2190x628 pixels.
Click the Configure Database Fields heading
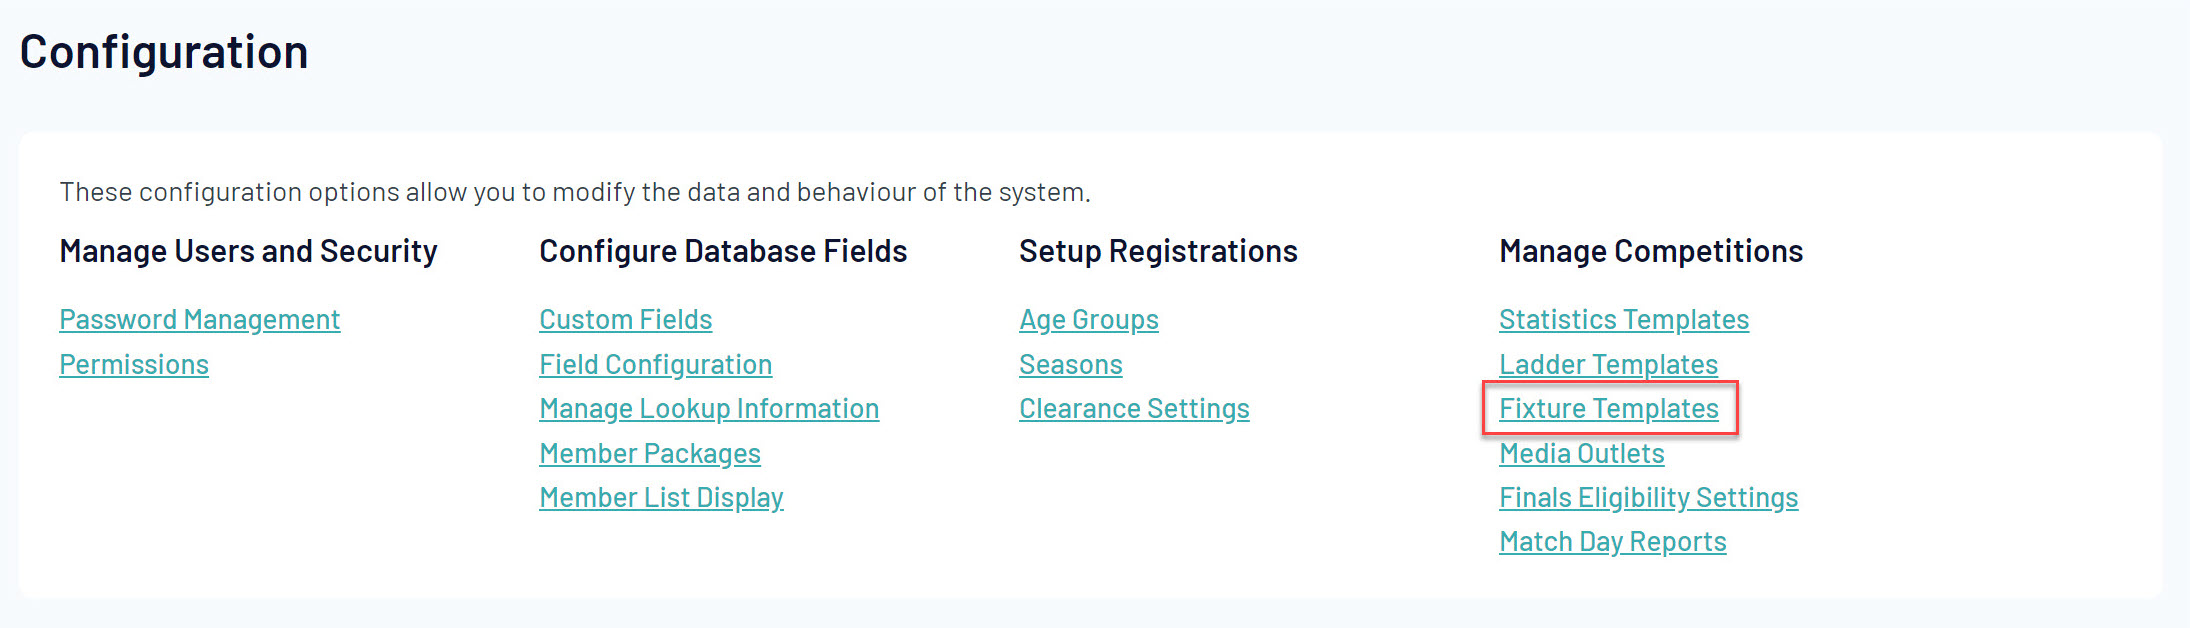pyautogui.click(x=723, y=251)
